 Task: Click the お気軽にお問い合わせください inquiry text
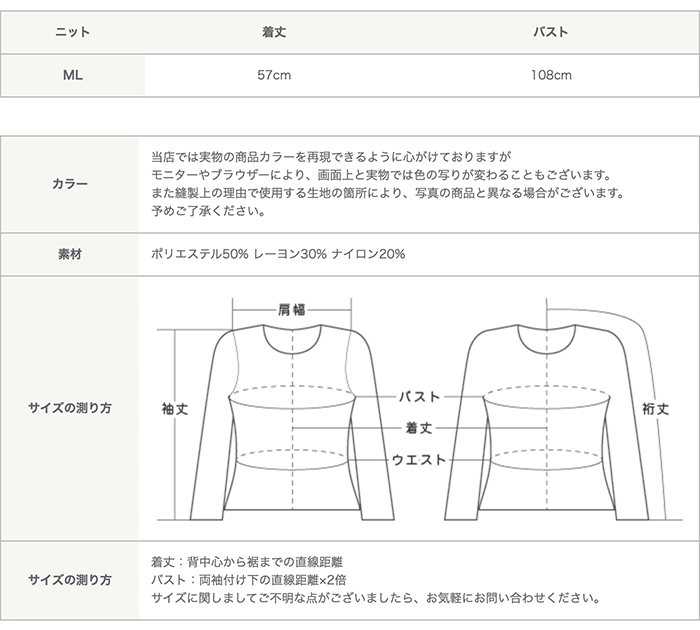pos(512,599)
